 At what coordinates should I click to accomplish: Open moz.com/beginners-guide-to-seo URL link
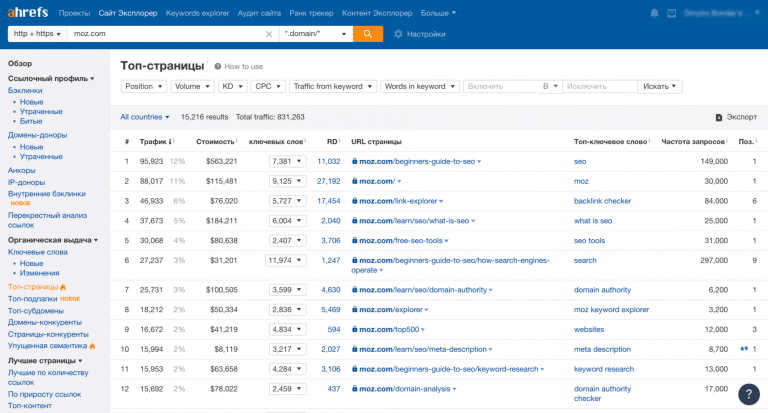417,161
